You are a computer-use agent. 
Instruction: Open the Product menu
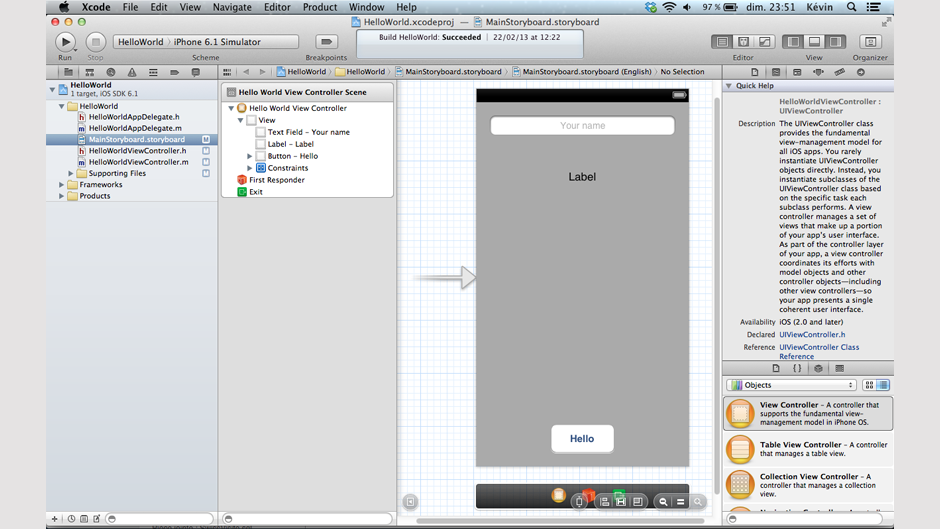320,7
